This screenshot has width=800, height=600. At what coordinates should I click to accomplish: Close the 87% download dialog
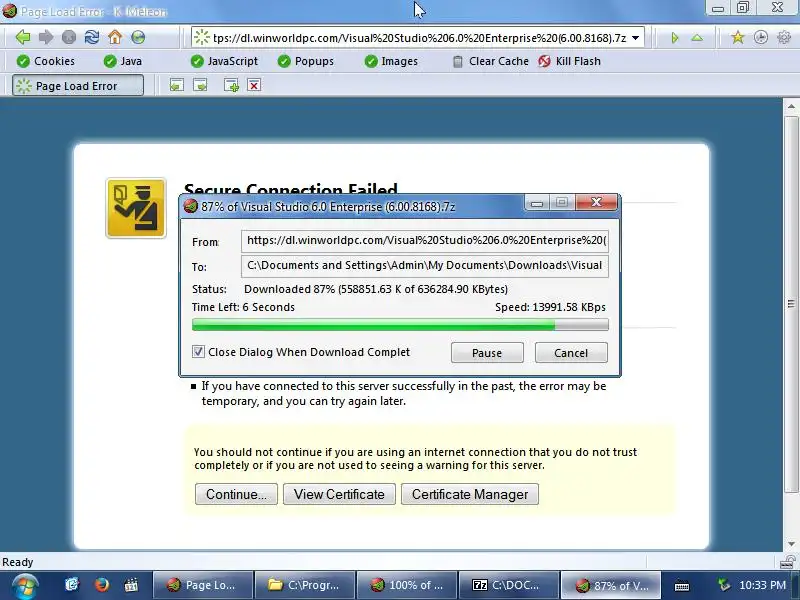(596, 203)
